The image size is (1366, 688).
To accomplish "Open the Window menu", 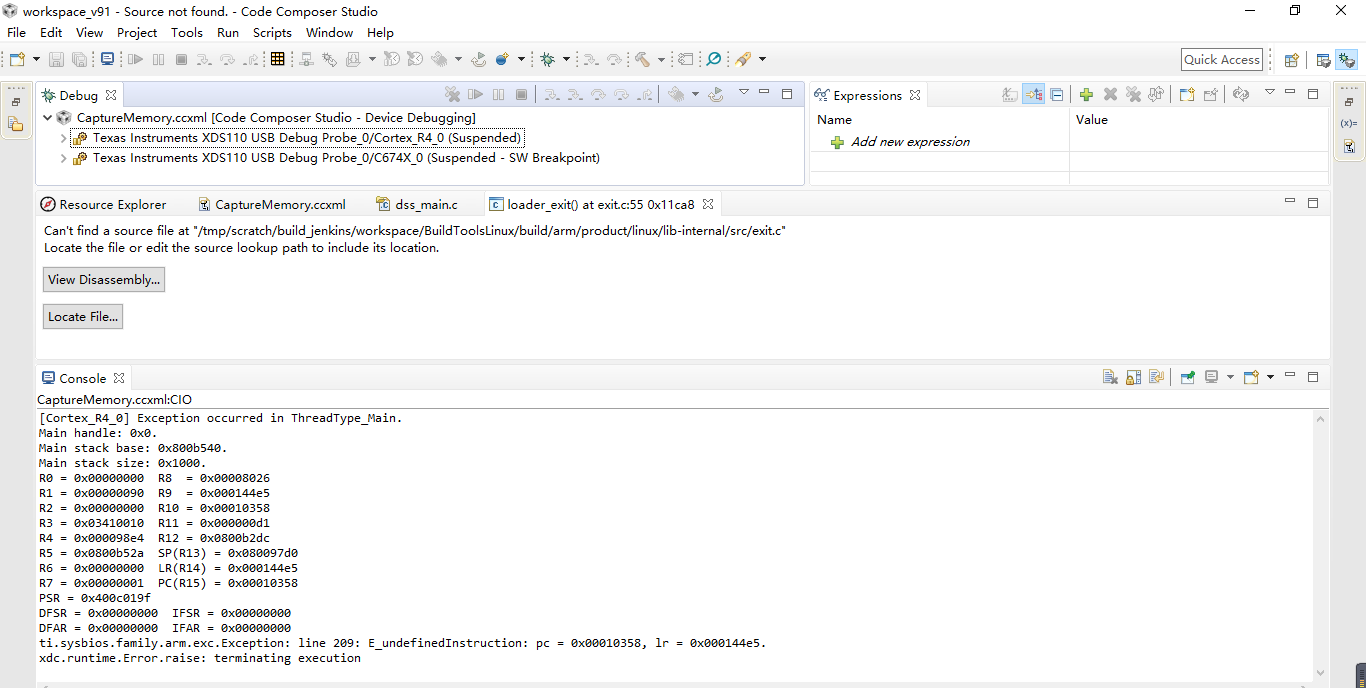I will coord(329,32).
